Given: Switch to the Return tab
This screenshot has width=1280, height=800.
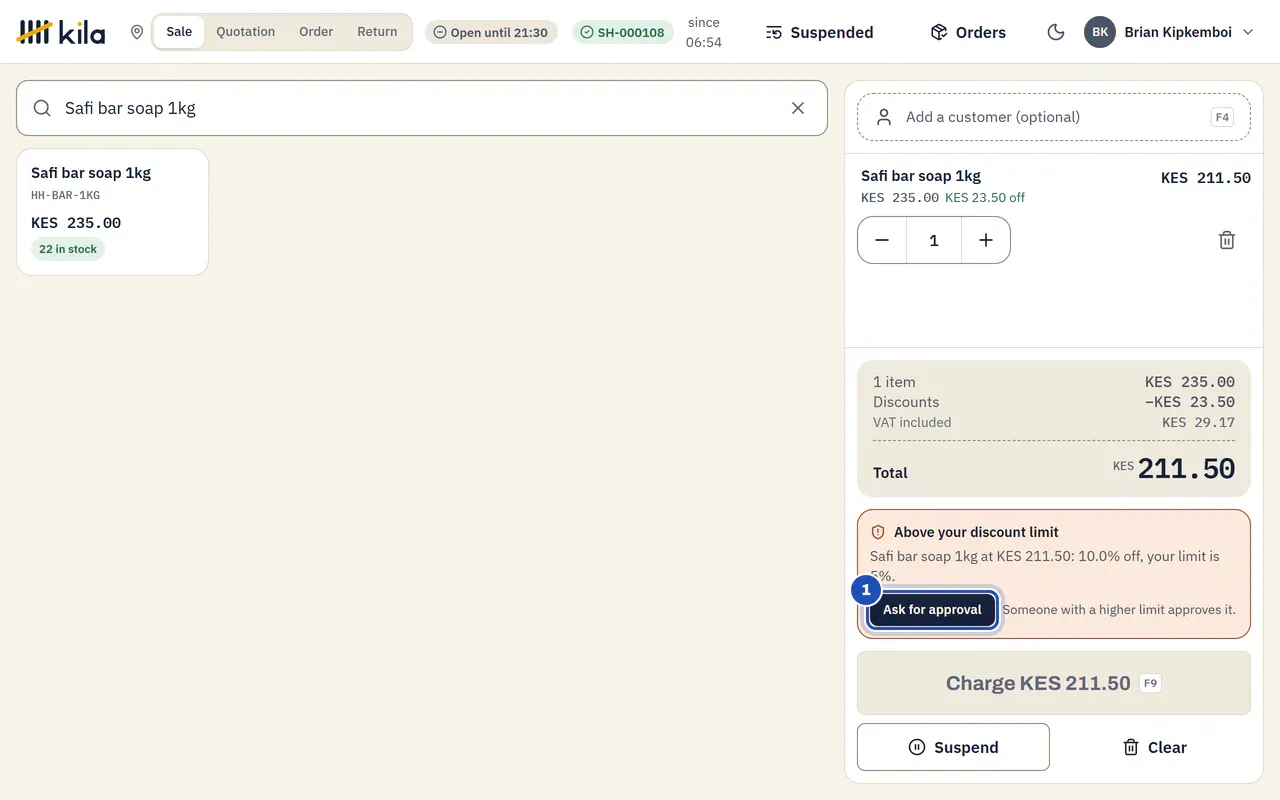Looking at the screenshot, I should coord(377,32).
